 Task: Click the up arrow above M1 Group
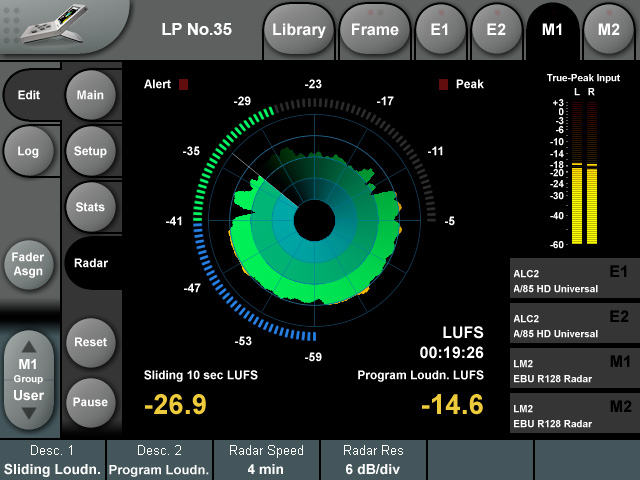point(29,347)
